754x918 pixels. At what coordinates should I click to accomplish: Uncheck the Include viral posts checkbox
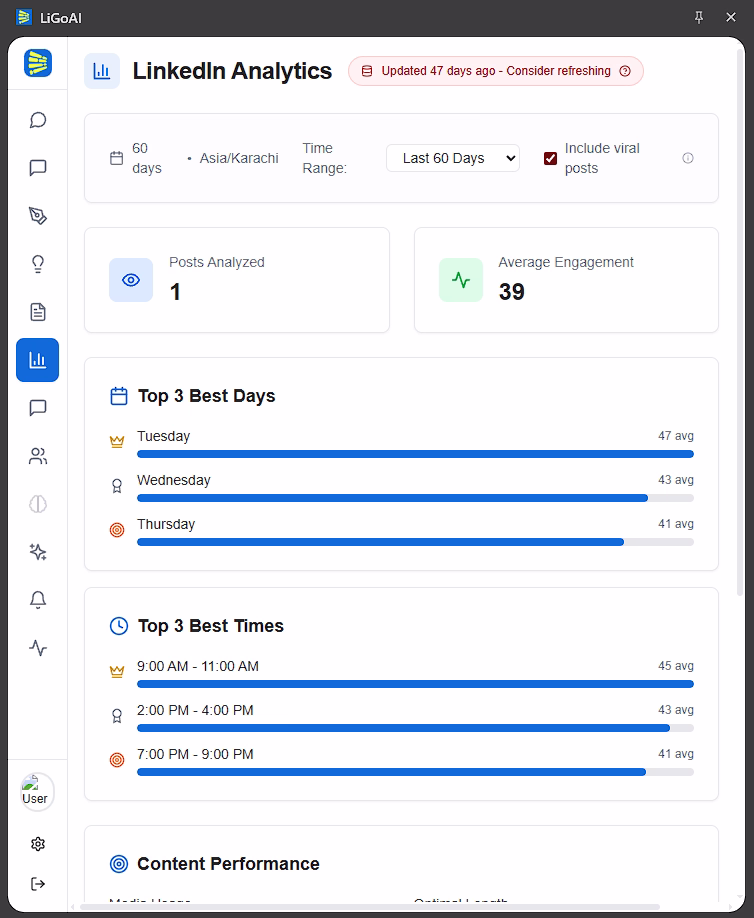[550, 158]
